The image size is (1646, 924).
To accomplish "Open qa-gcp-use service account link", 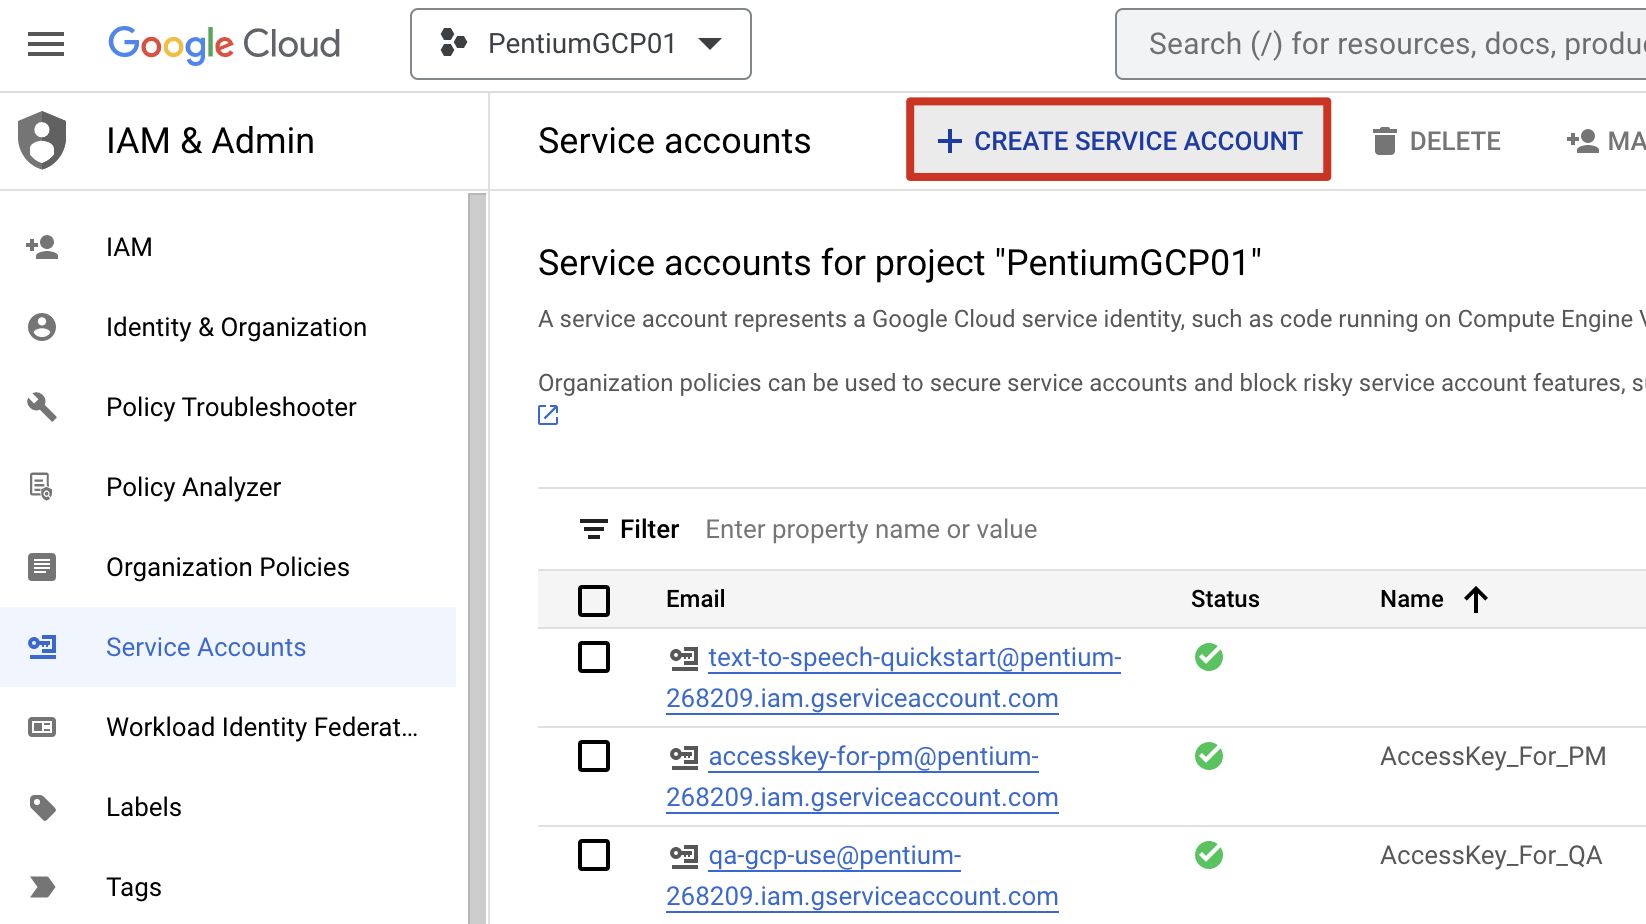I will tap(862, 875).
